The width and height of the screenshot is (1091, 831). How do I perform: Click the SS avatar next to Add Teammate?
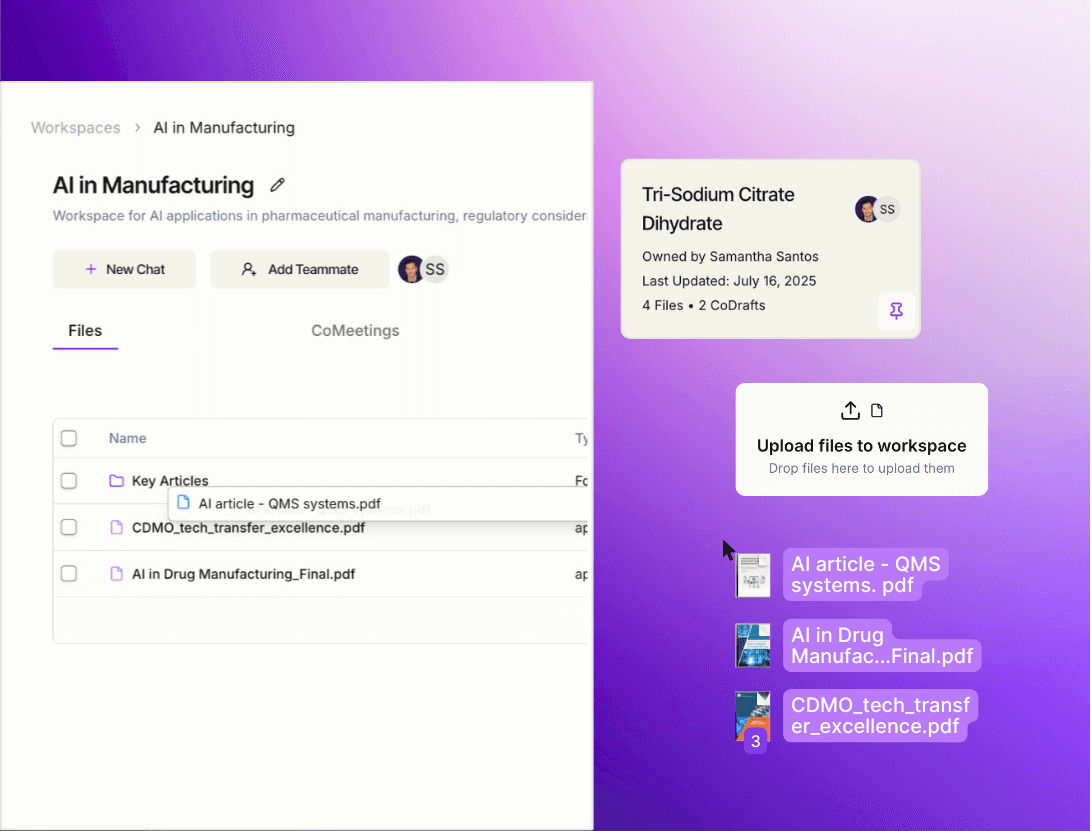click(x=435, y=269)
